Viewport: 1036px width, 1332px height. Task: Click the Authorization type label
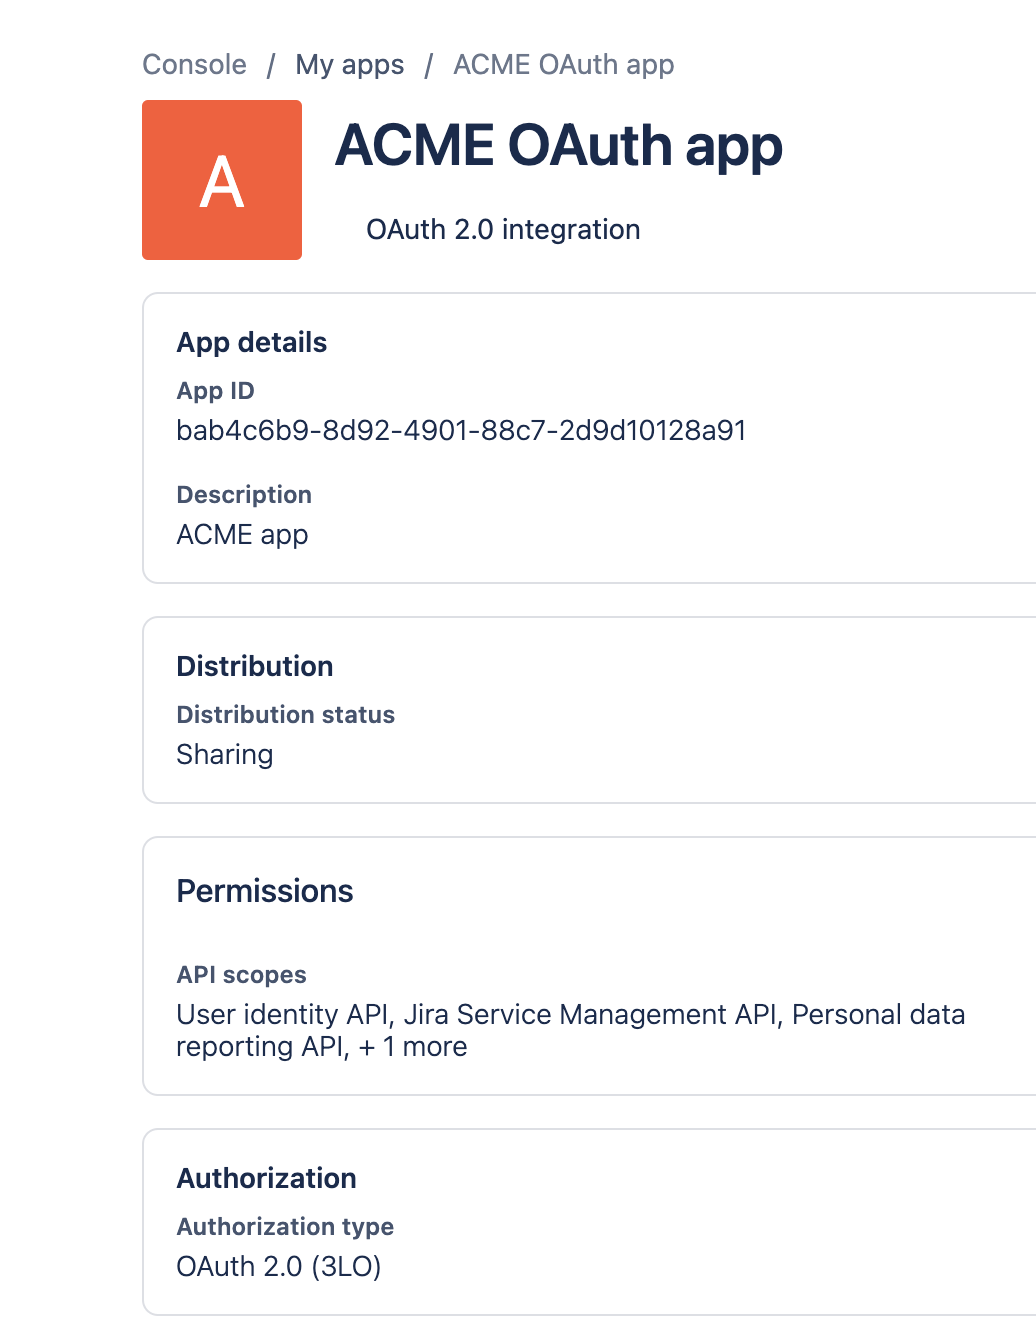285,1227
